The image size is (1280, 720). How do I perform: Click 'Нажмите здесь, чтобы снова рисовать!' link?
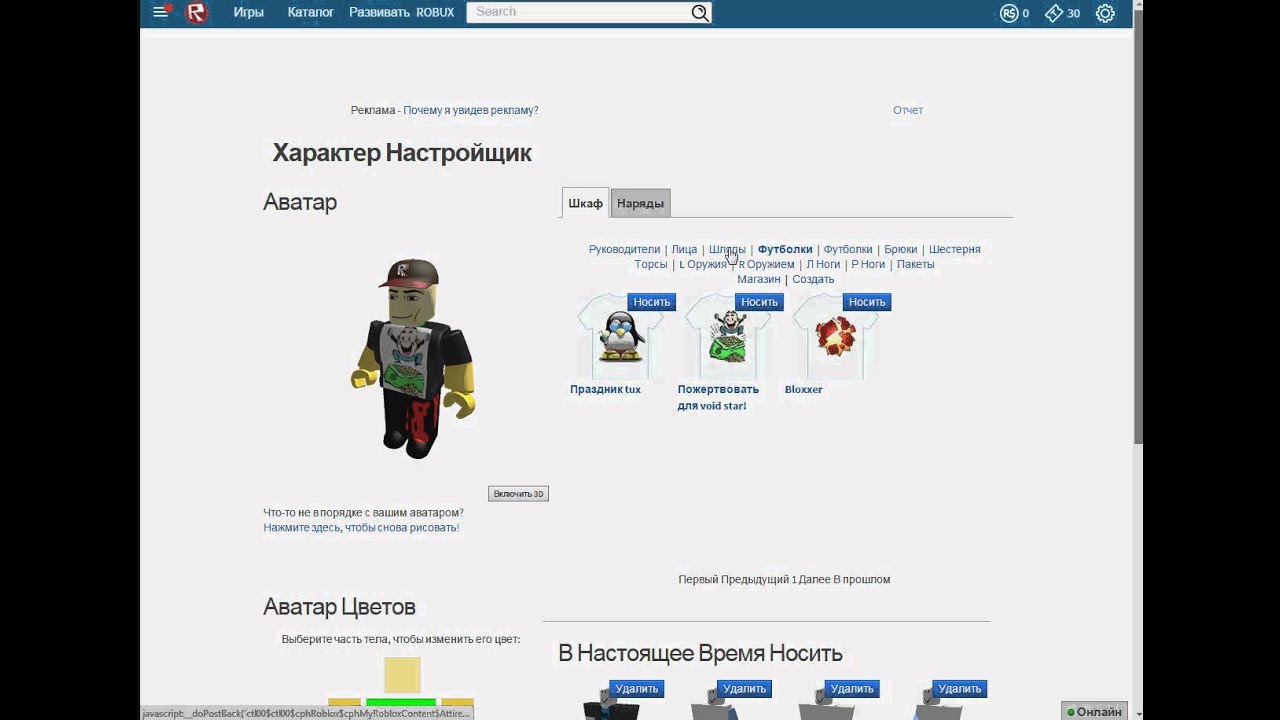pos(361,527)
